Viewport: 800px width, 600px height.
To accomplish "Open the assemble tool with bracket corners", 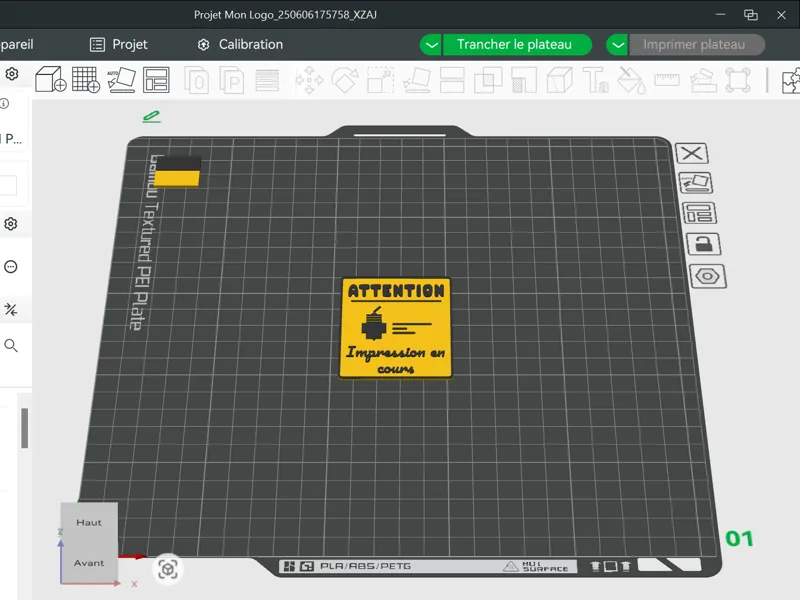I will point(738,80).
